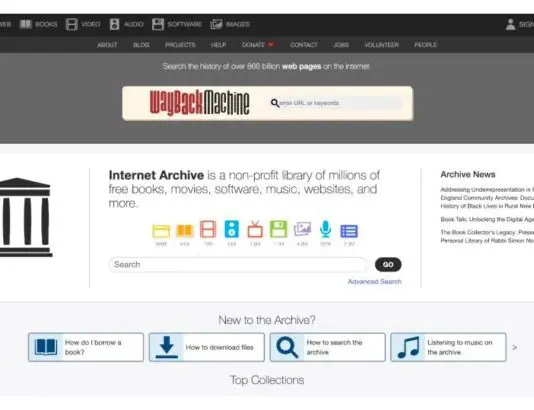Select the orange texts book icon below tagline

click(185, 231)
